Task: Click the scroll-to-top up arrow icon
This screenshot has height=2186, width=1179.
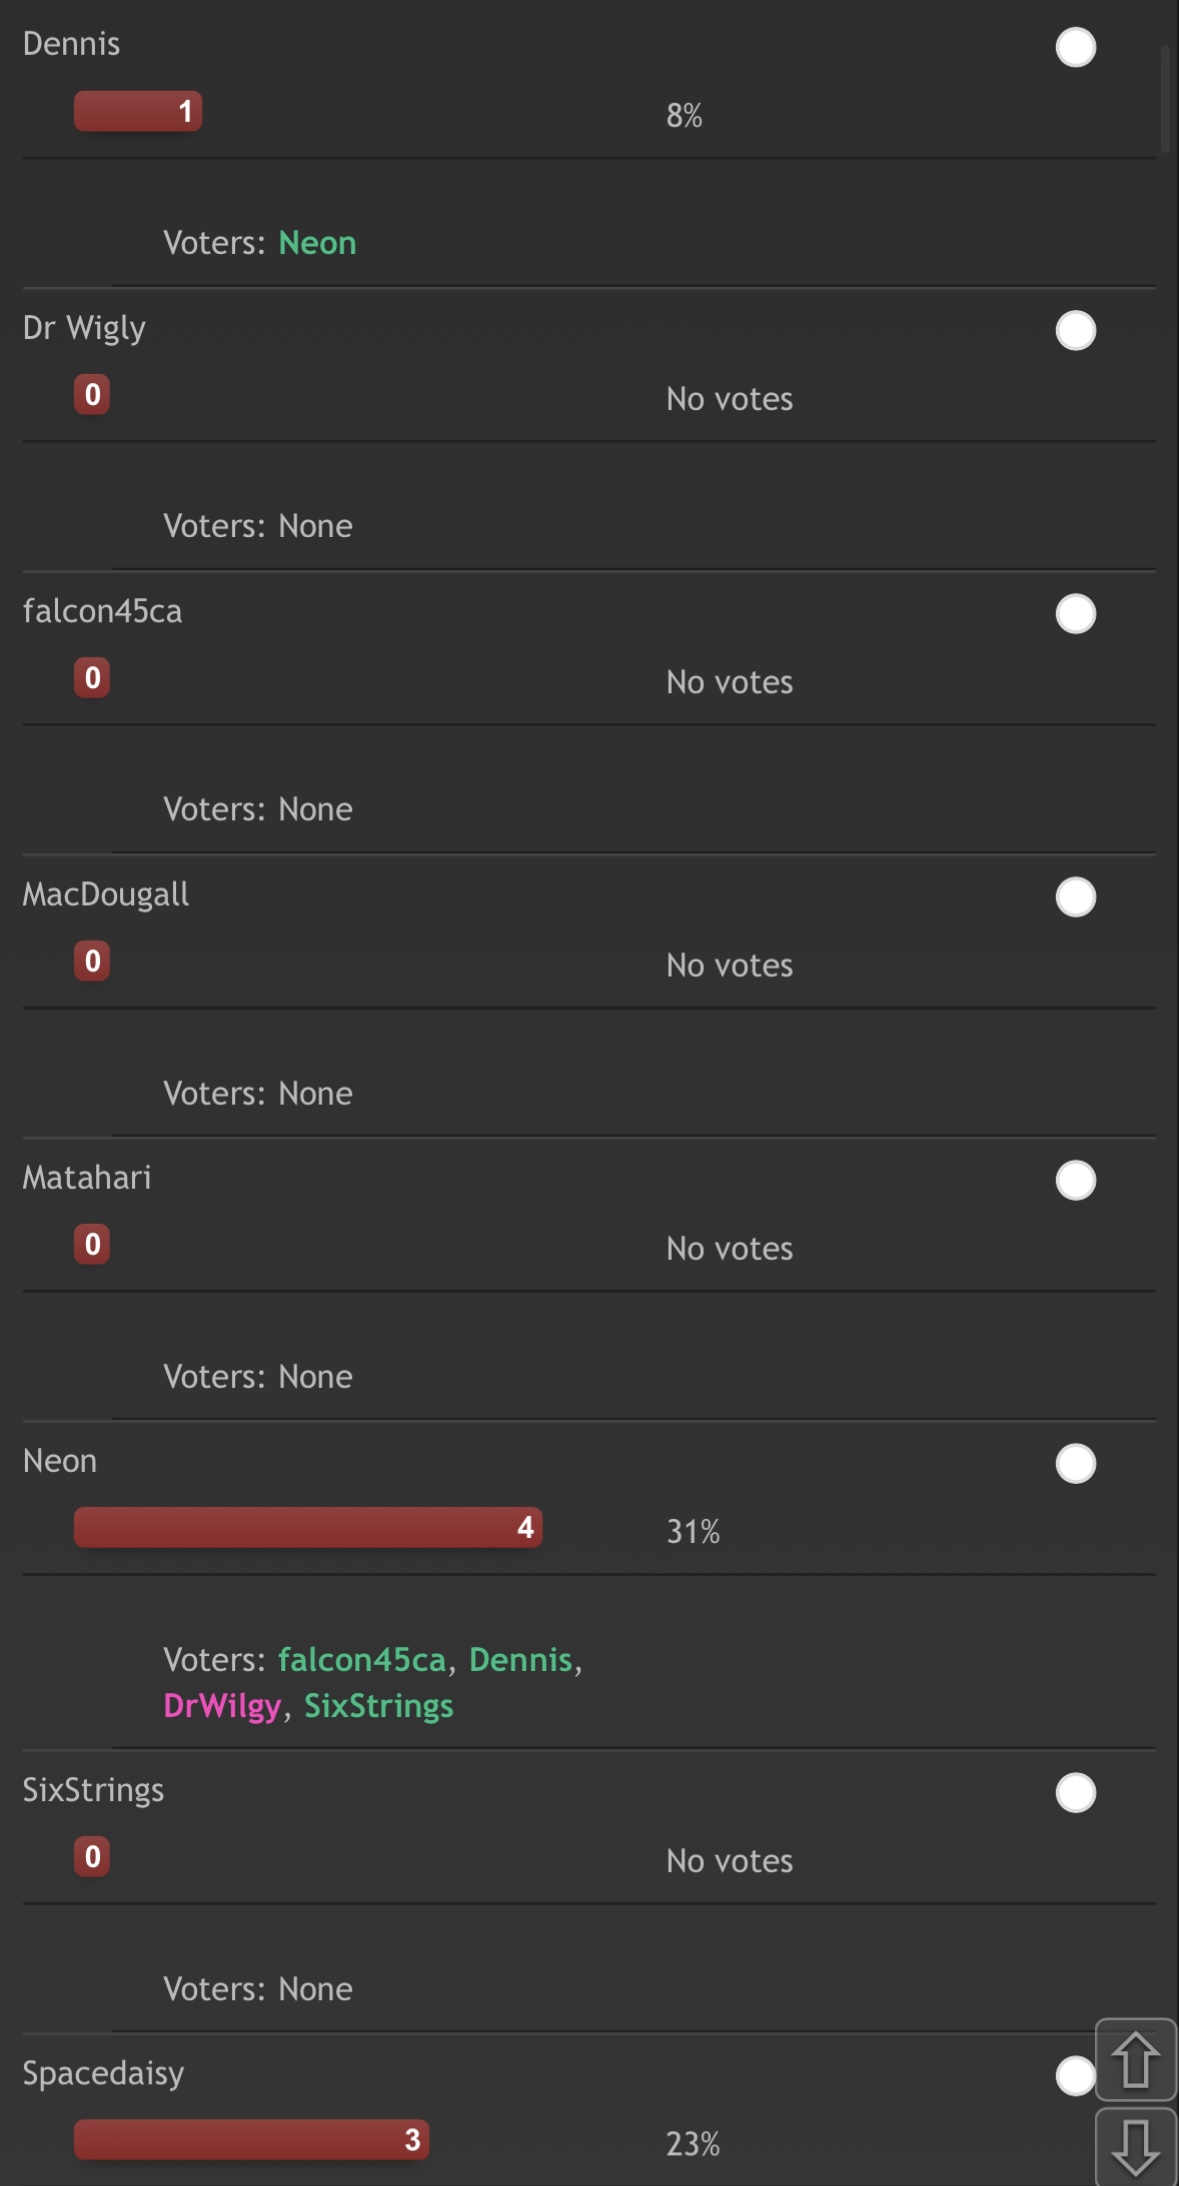Action: [1136, 2060]
